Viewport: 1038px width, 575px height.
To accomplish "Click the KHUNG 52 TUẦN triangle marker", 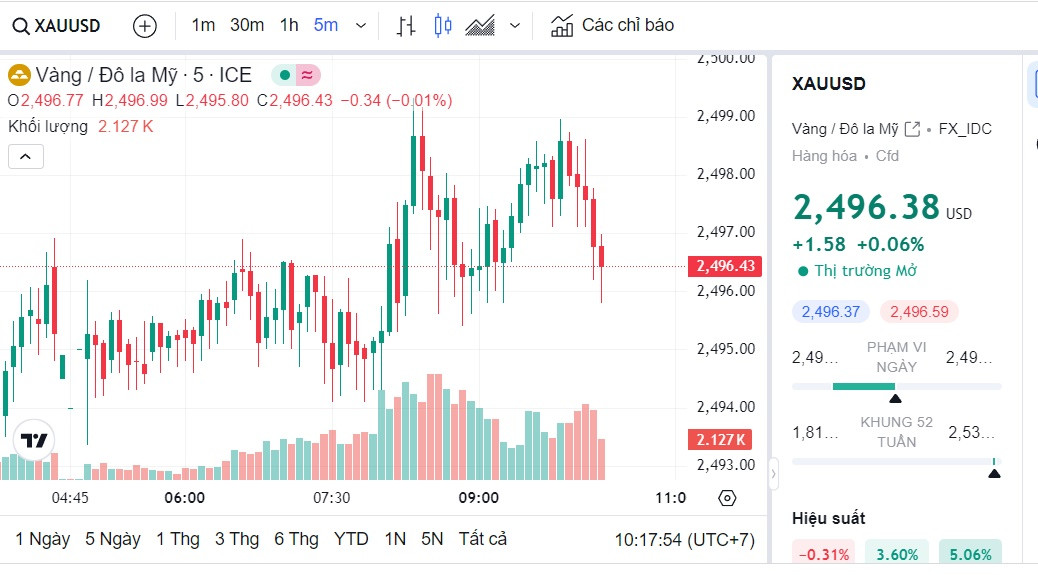I will tap(994, 473).
